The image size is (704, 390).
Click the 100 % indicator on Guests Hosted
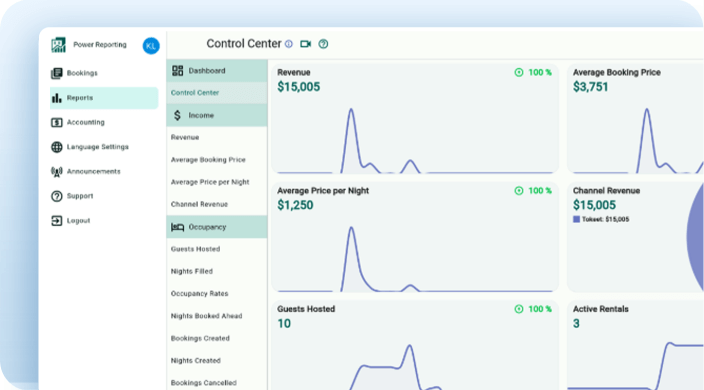pos(533,309)
